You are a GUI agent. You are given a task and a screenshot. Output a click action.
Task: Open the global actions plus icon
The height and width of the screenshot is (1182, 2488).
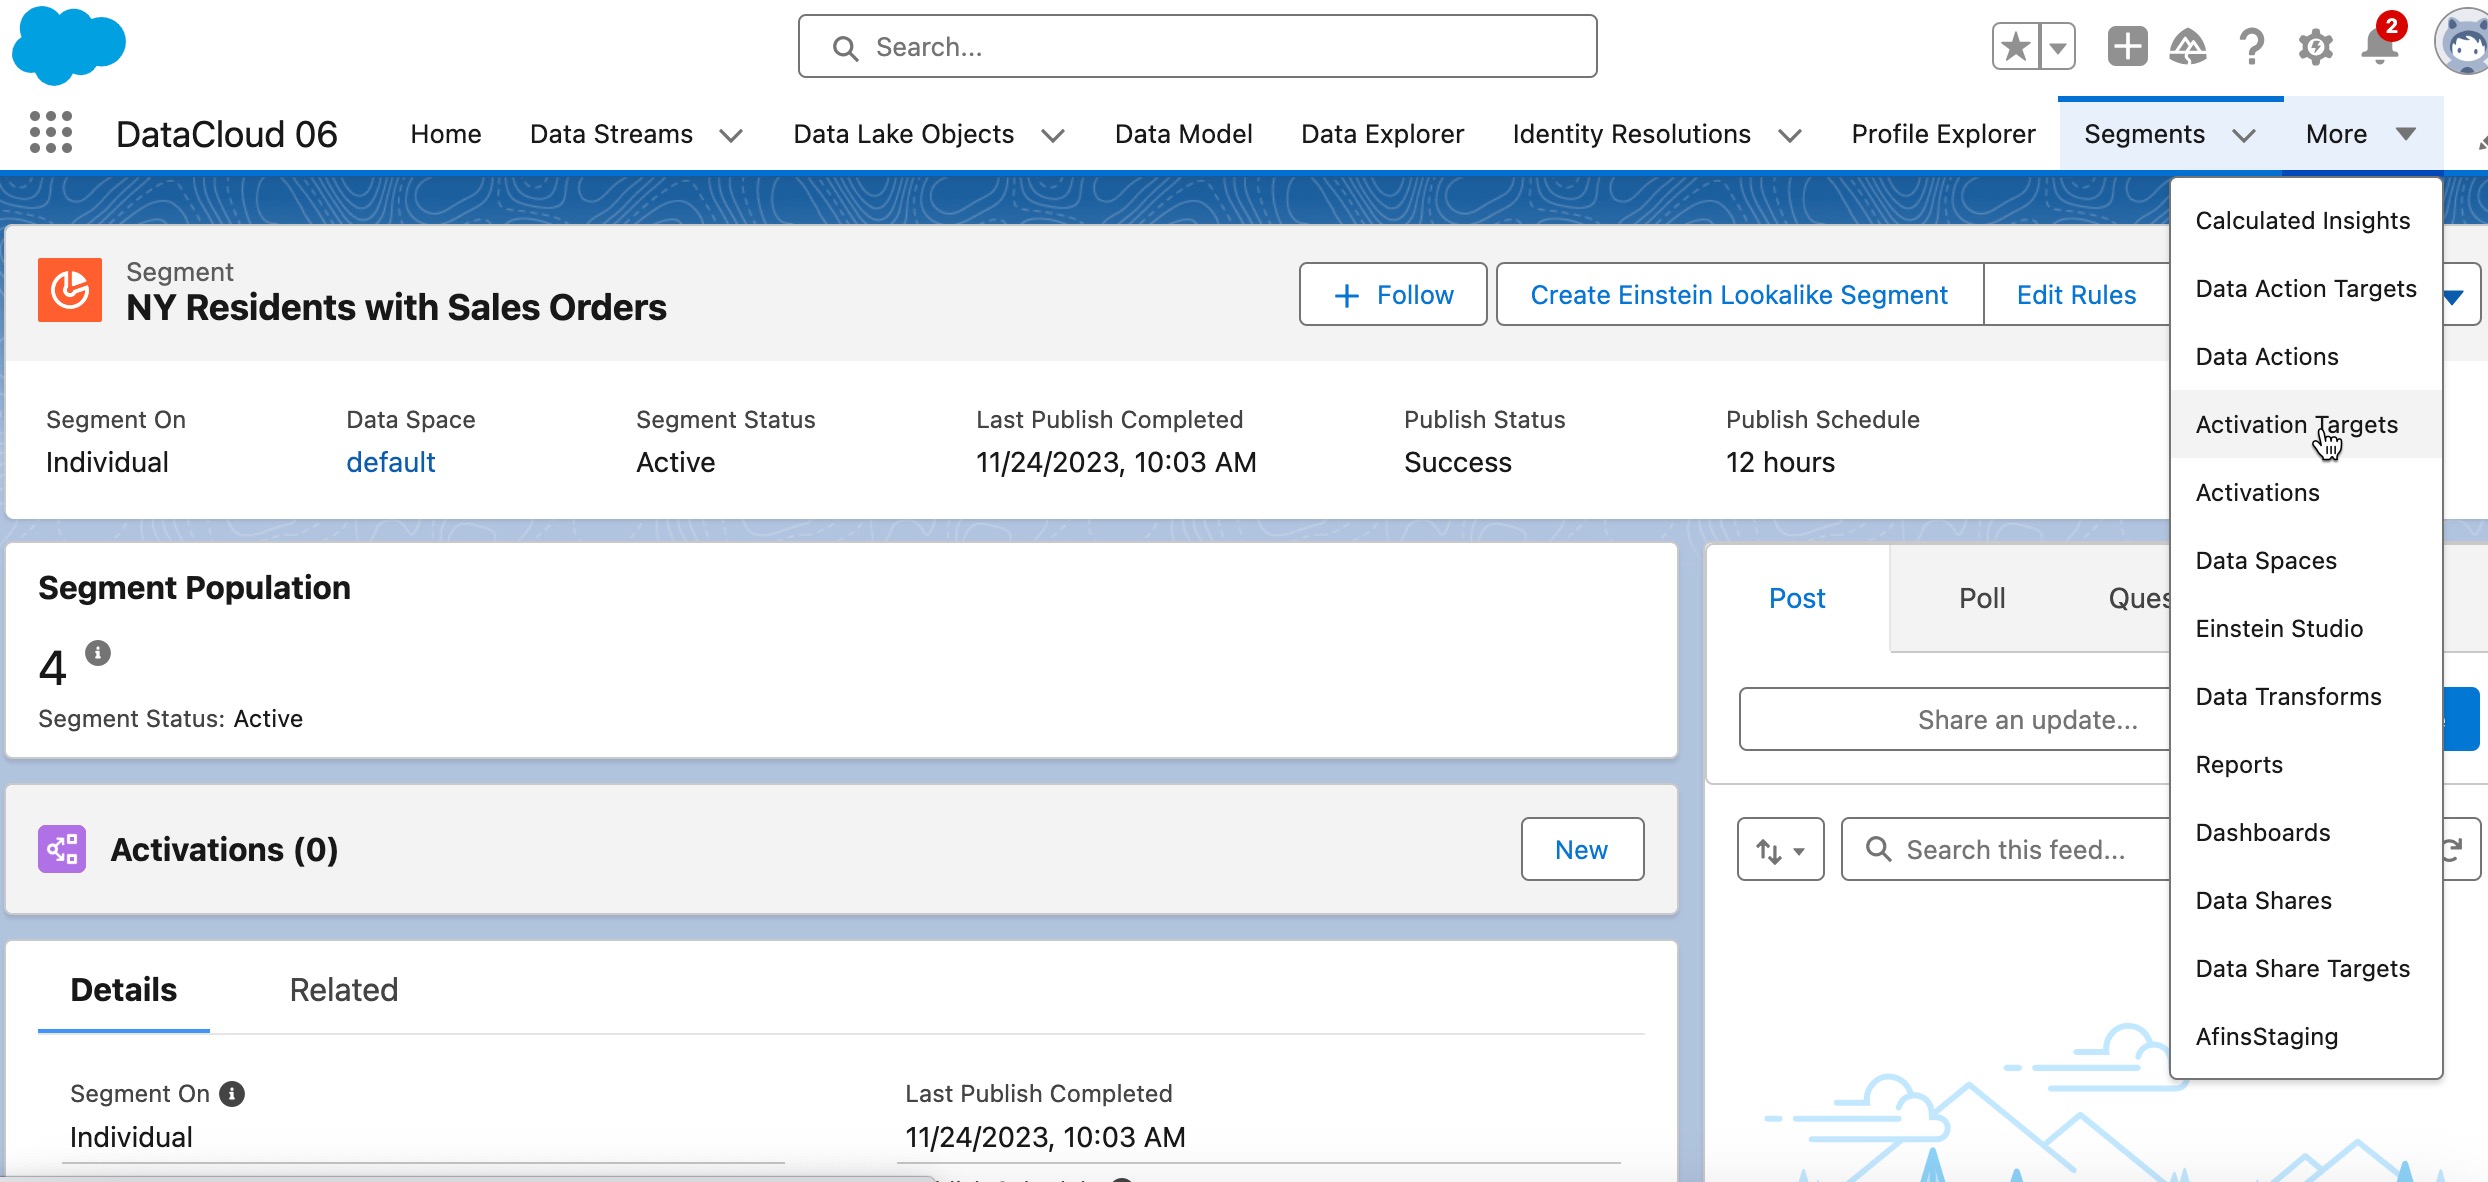(2127, 46)
